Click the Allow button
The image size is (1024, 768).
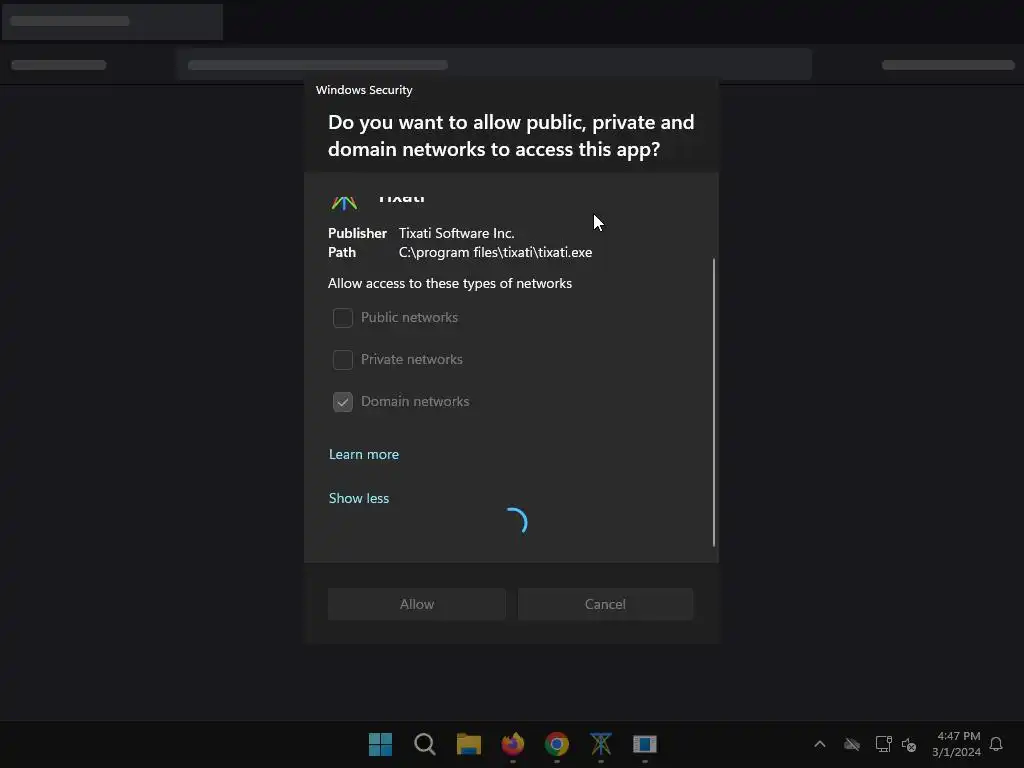click(417, 604)
